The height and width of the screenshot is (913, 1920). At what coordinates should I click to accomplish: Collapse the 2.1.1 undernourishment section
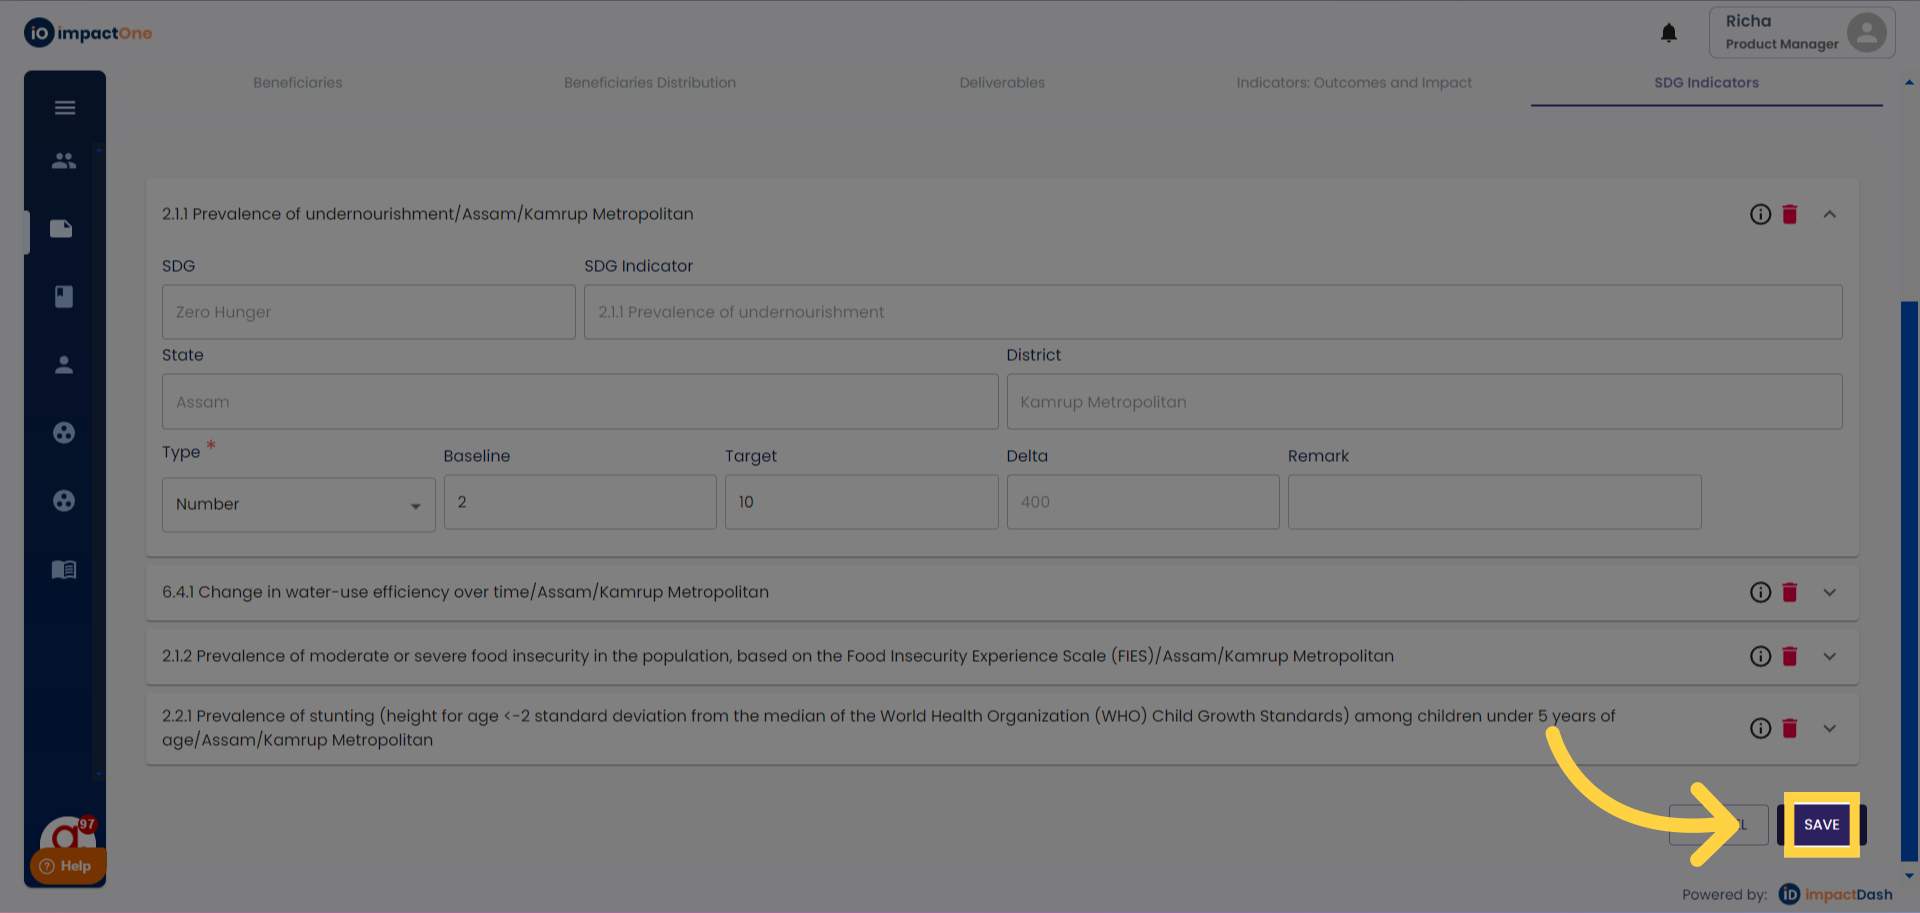pos(1829,214)
